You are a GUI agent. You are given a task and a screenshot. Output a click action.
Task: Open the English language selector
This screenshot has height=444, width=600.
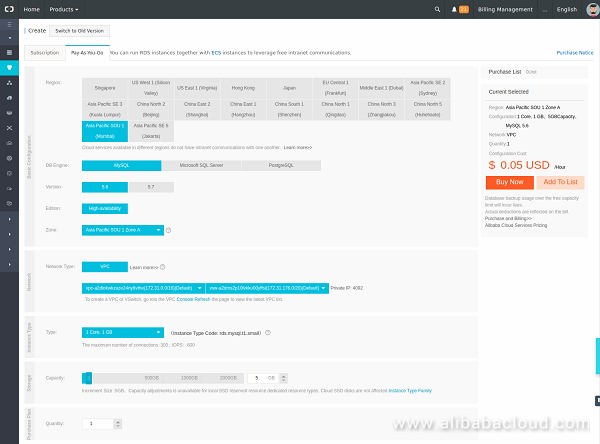point(567,10)
